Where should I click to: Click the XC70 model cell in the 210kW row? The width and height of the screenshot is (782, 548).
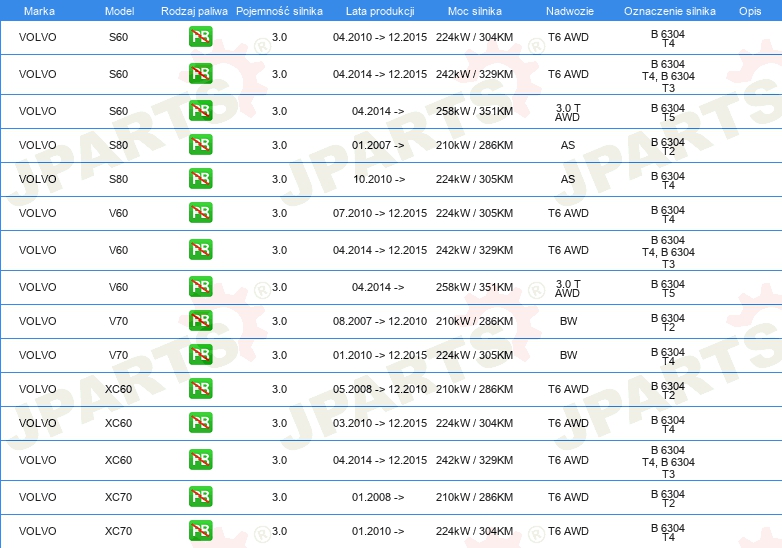118,497
